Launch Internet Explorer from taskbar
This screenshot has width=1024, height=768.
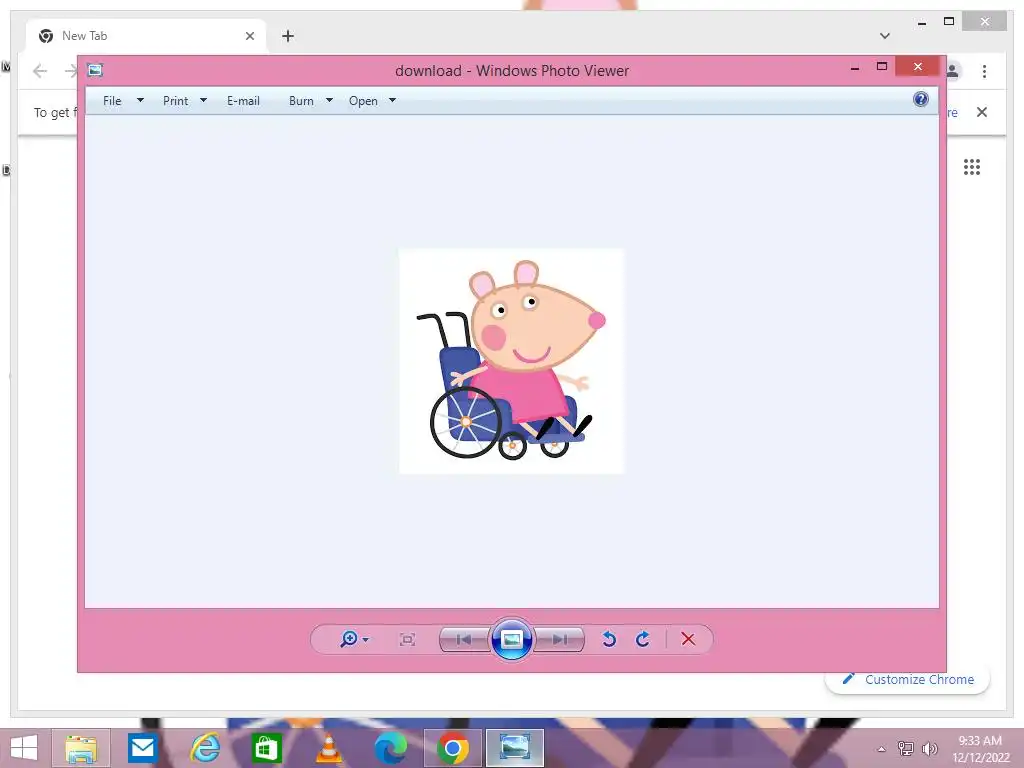click(204, 748)
